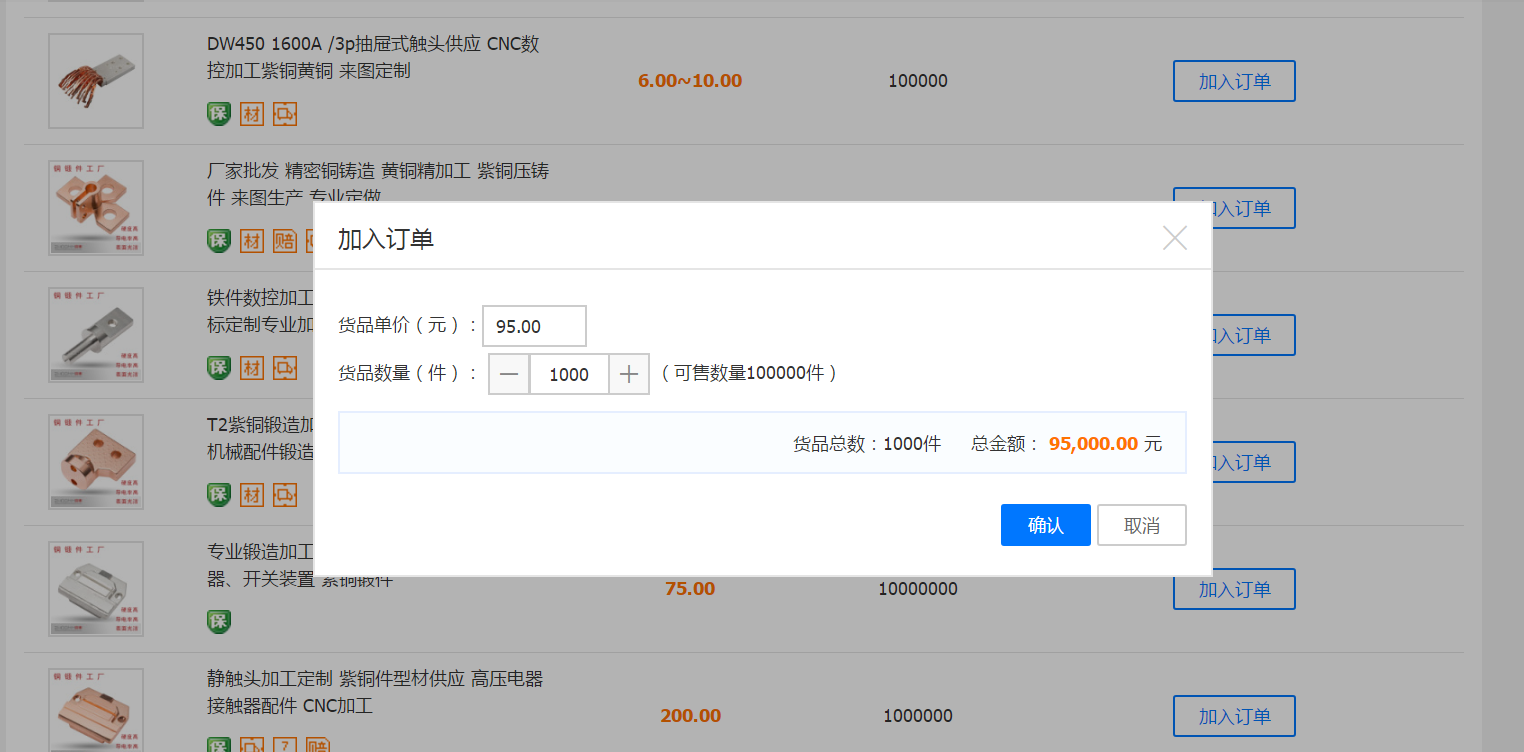The image size is (1524, 752).
Task: Click the 货品数量 quantity field showing 1000
Action: [x=569, y=374]
